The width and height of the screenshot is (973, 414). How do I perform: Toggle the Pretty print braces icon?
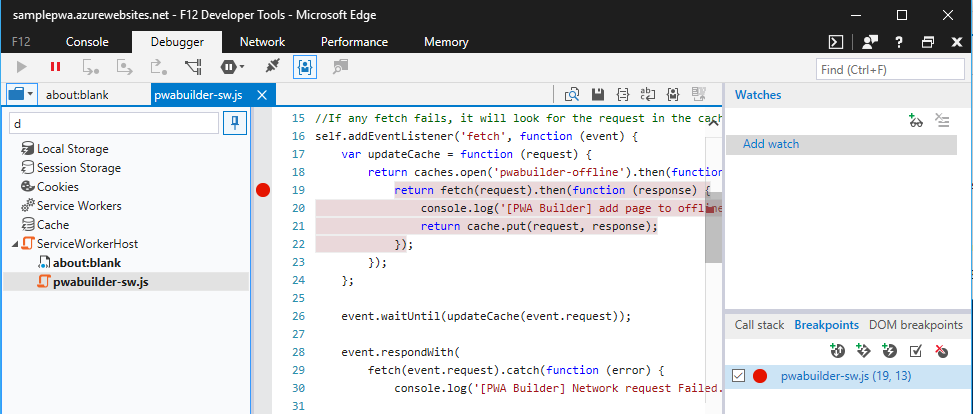click(623, 94)
